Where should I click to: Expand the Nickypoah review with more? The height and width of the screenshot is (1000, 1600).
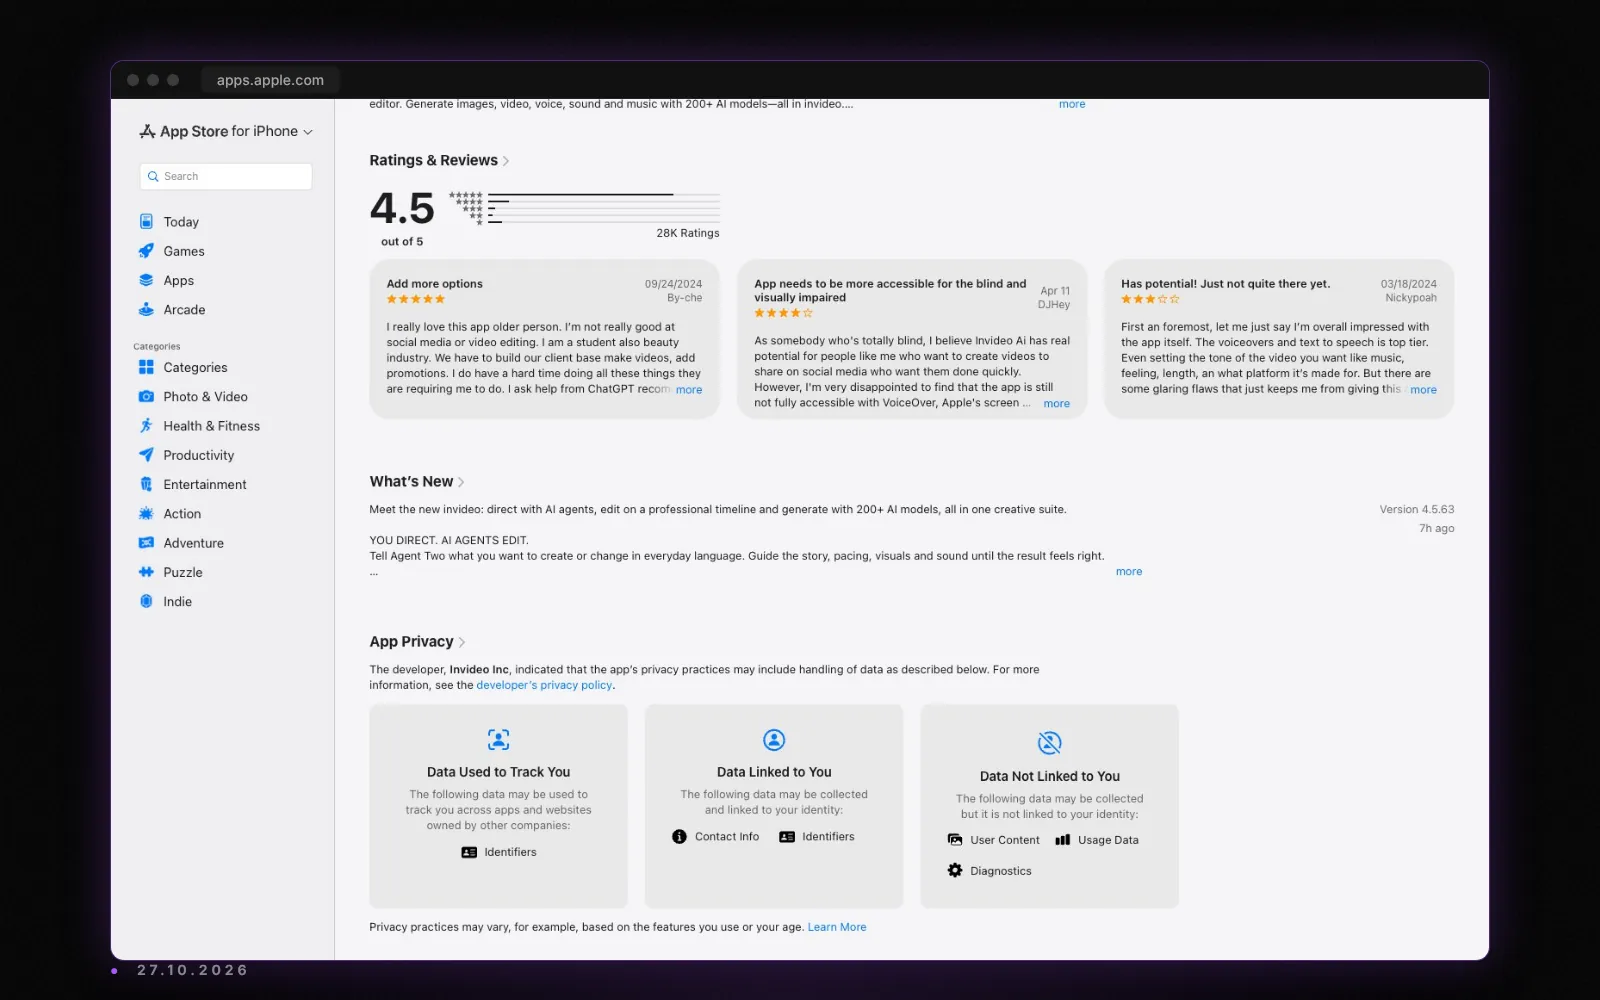point(1423,390)
